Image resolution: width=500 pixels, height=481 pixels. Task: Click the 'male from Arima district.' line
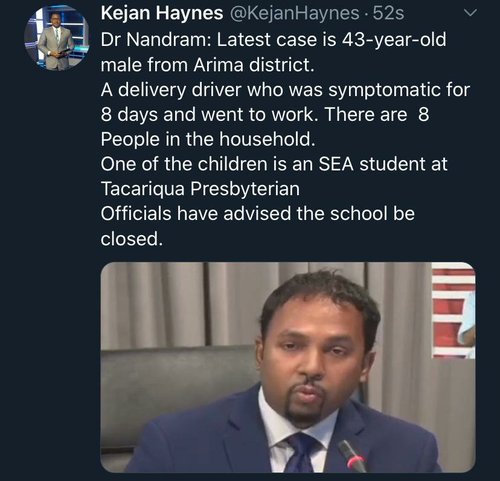pos(208,65)
